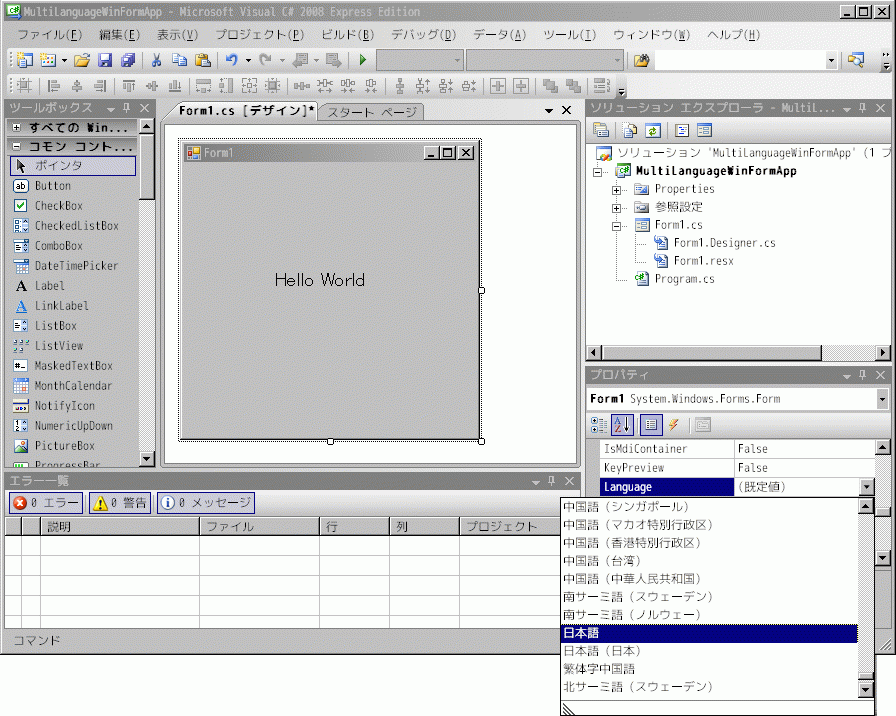Click the Hello World label on the form
Screen dimensions: 896x716
point(319,280)
